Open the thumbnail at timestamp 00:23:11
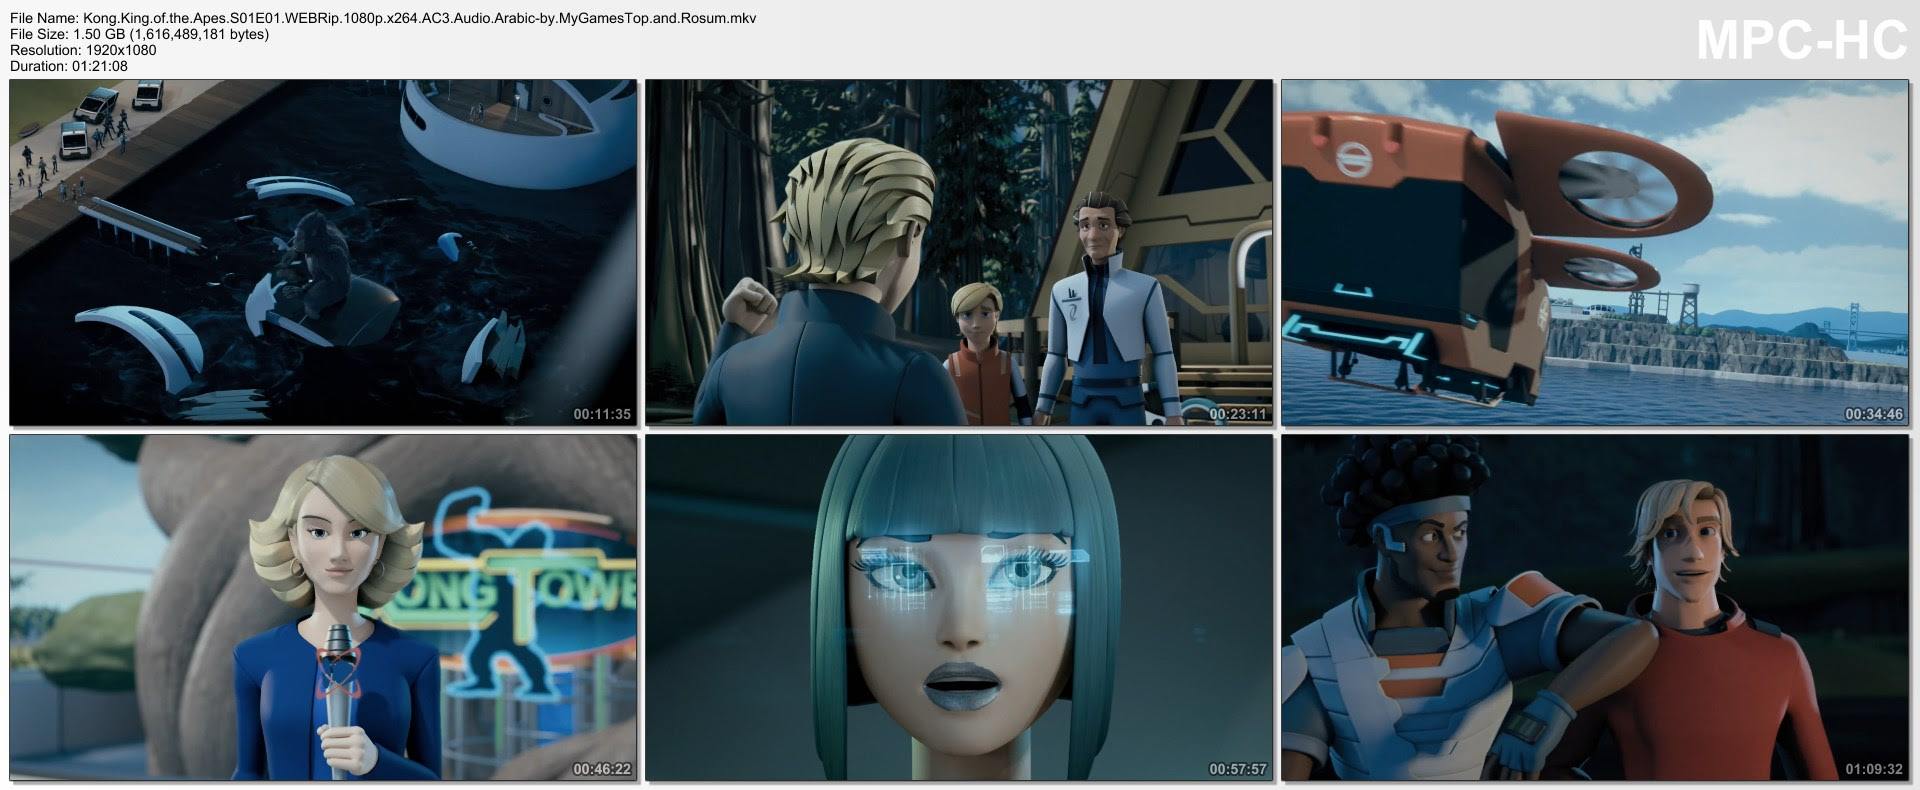The height and width of the screenshot is (790, 1920). coord(959,253)
